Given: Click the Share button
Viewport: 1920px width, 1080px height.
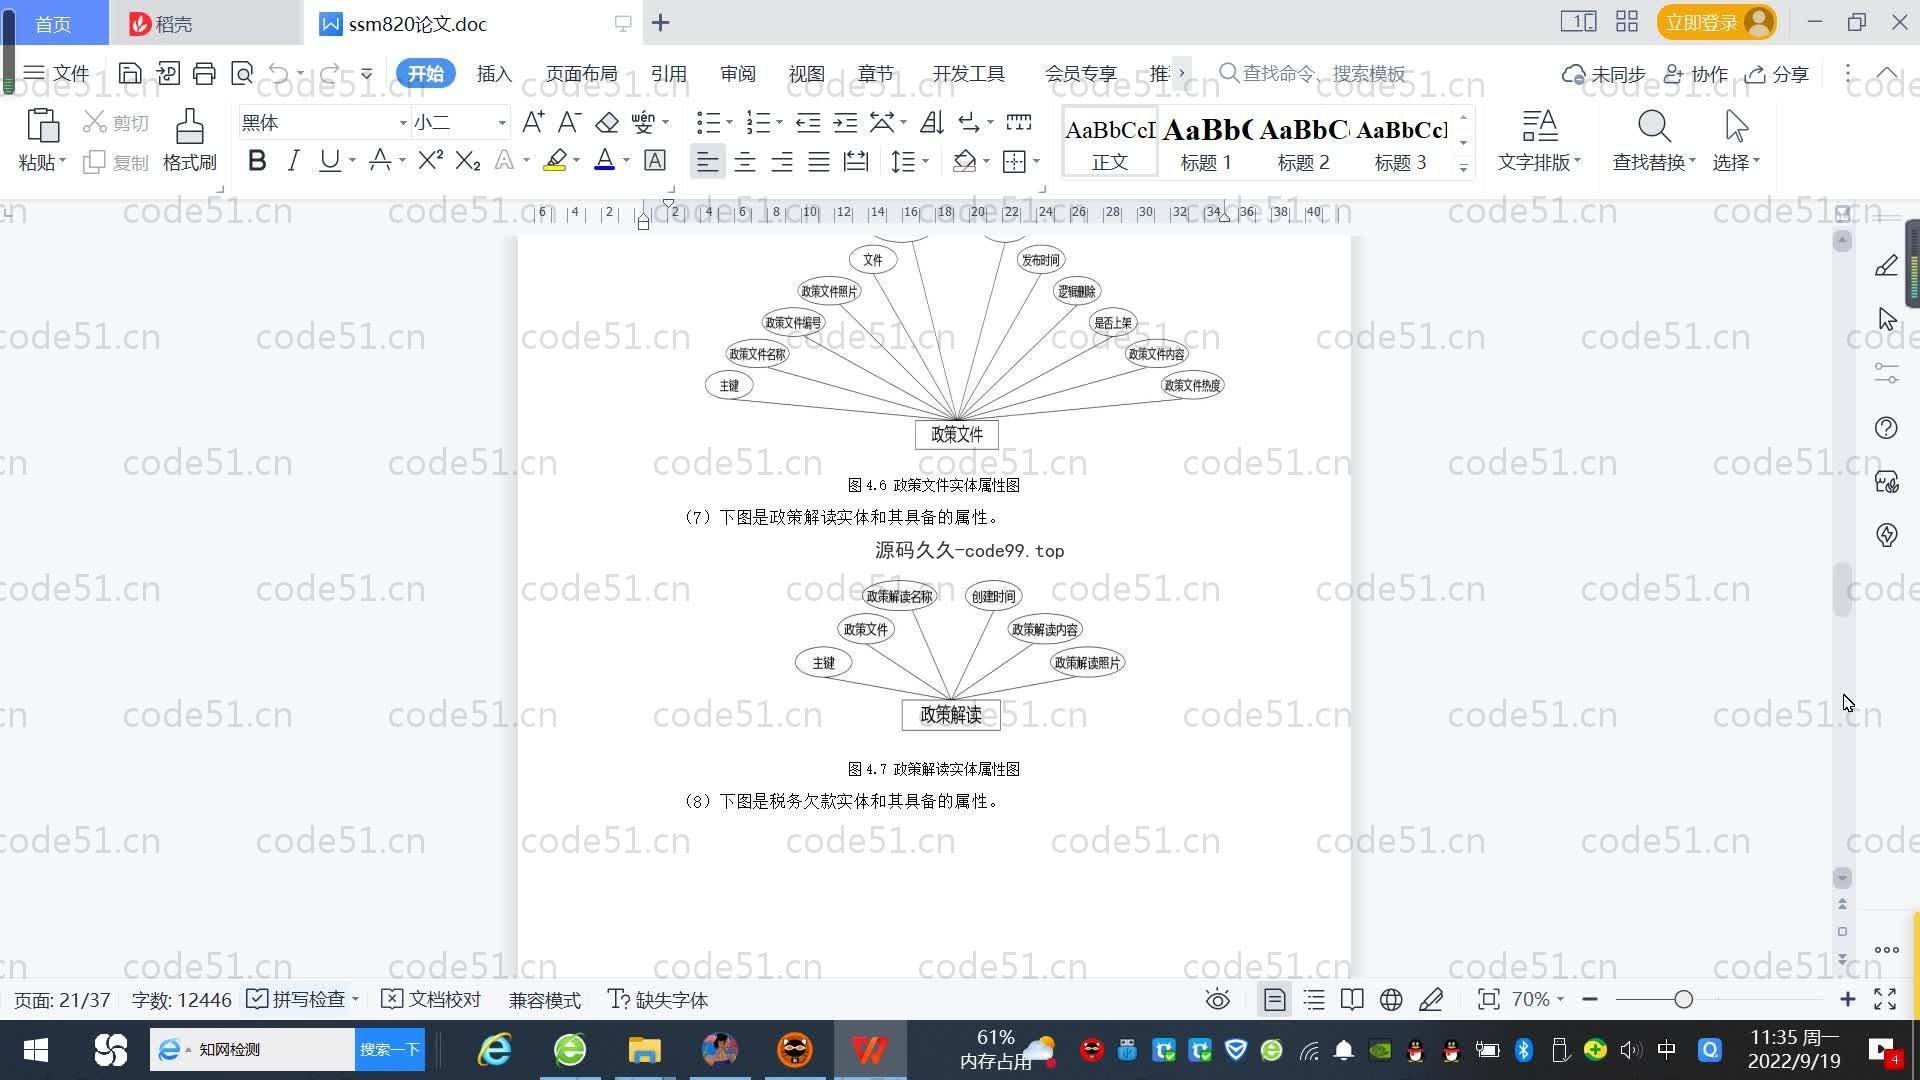Looking at the screenshot, I should point(1777,73).
